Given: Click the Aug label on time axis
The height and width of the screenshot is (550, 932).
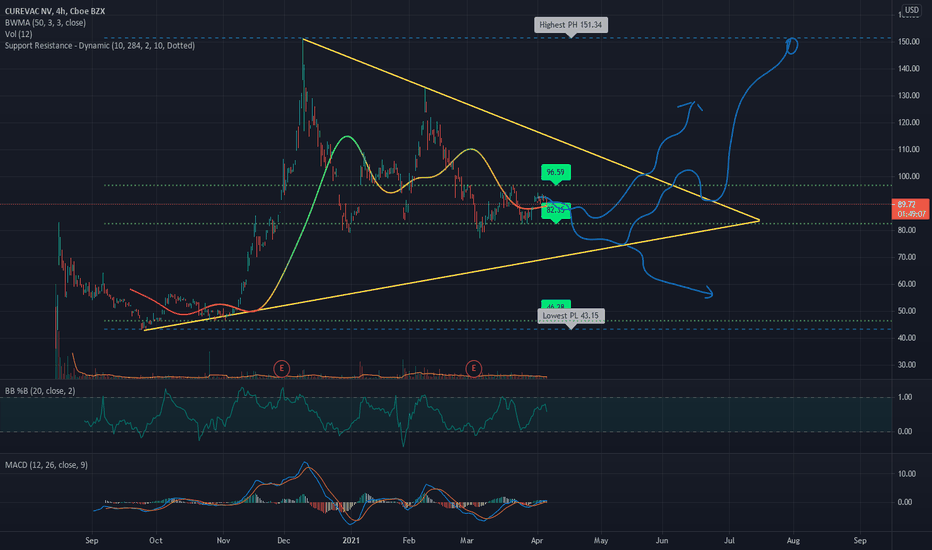Looking at the screenshot, I should coord(793,540).
